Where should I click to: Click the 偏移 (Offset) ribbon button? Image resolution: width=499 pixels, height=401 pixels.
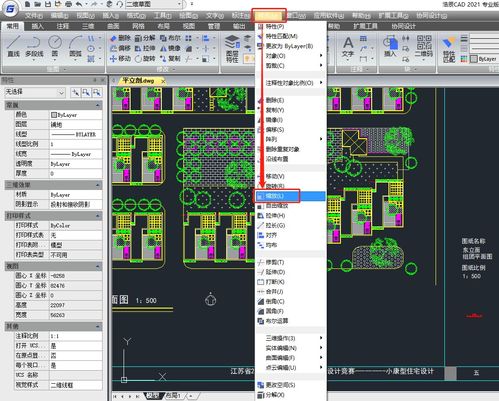click(x=120, y=48)
